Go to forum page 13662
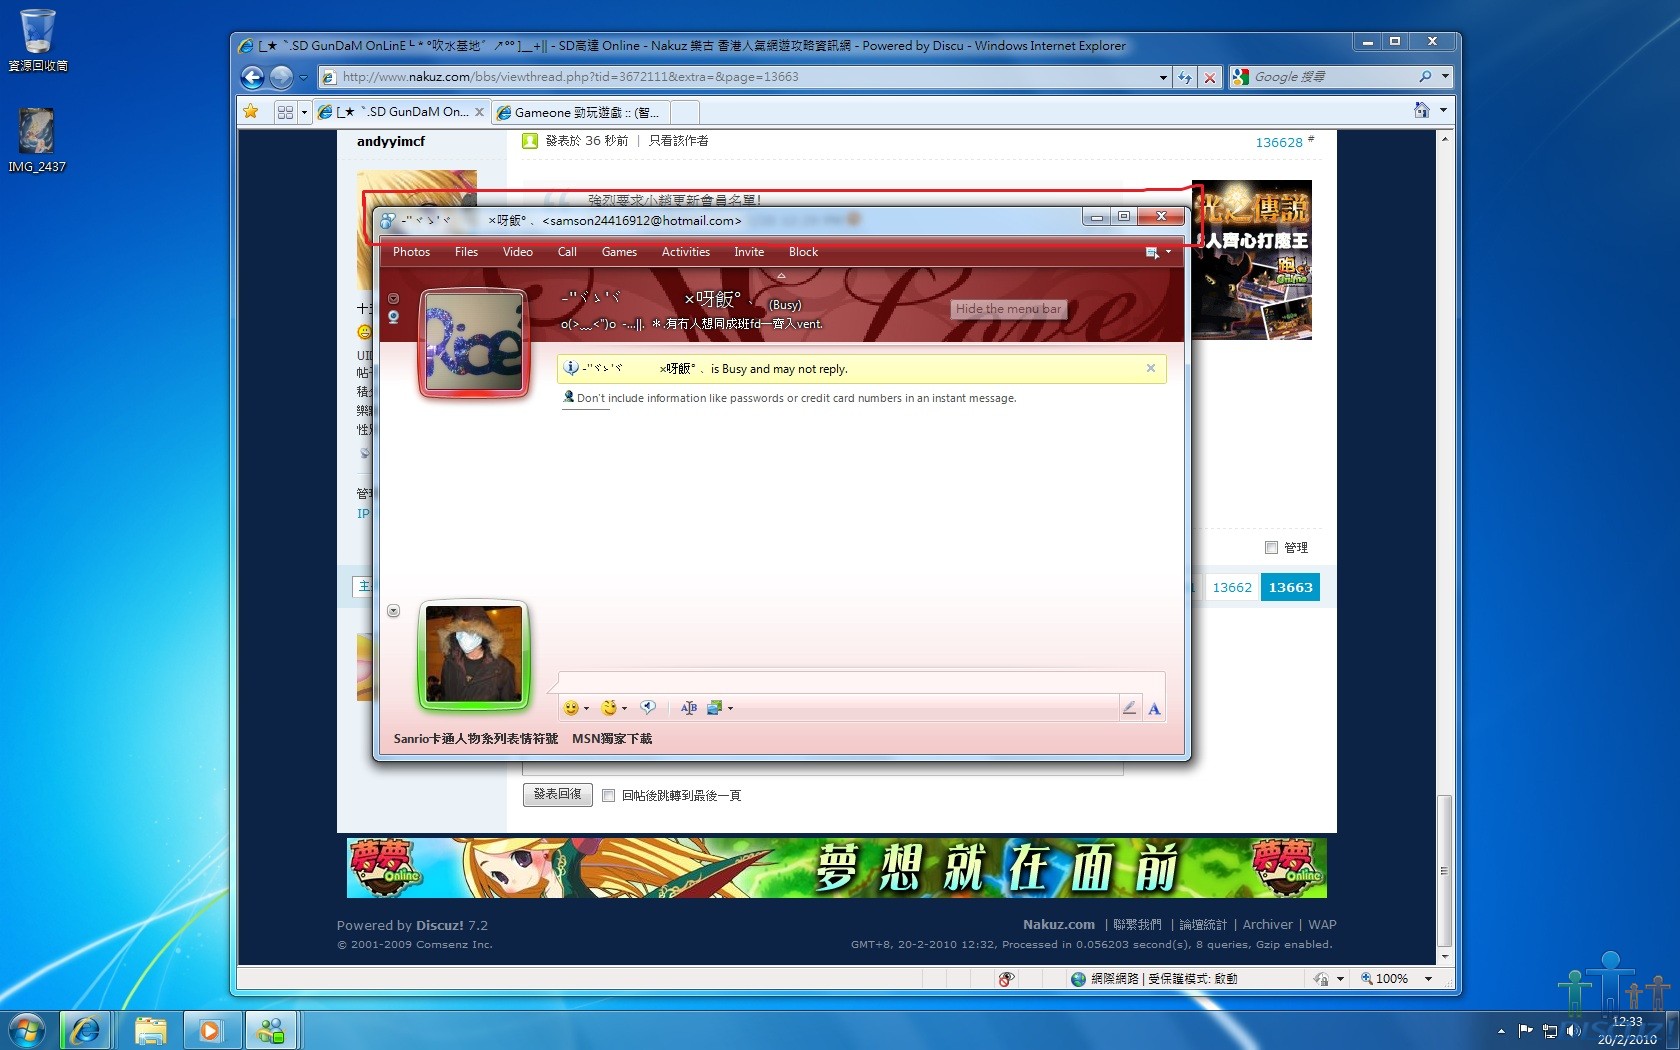The width and height of the screenshot is (1680, 1050). pyautogui.click(x=1232, y=588)
